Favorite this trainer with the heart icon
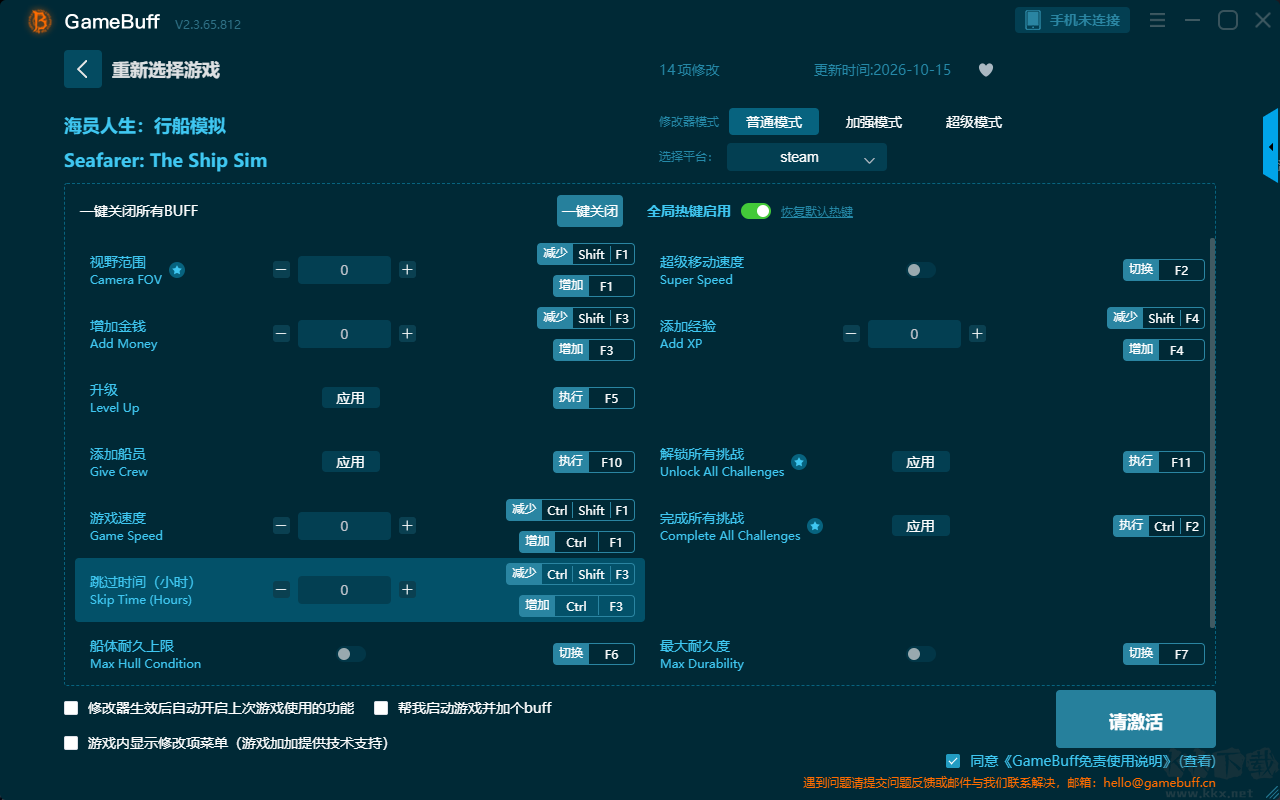Screen dimensions: 1280x800 (985, 70)
